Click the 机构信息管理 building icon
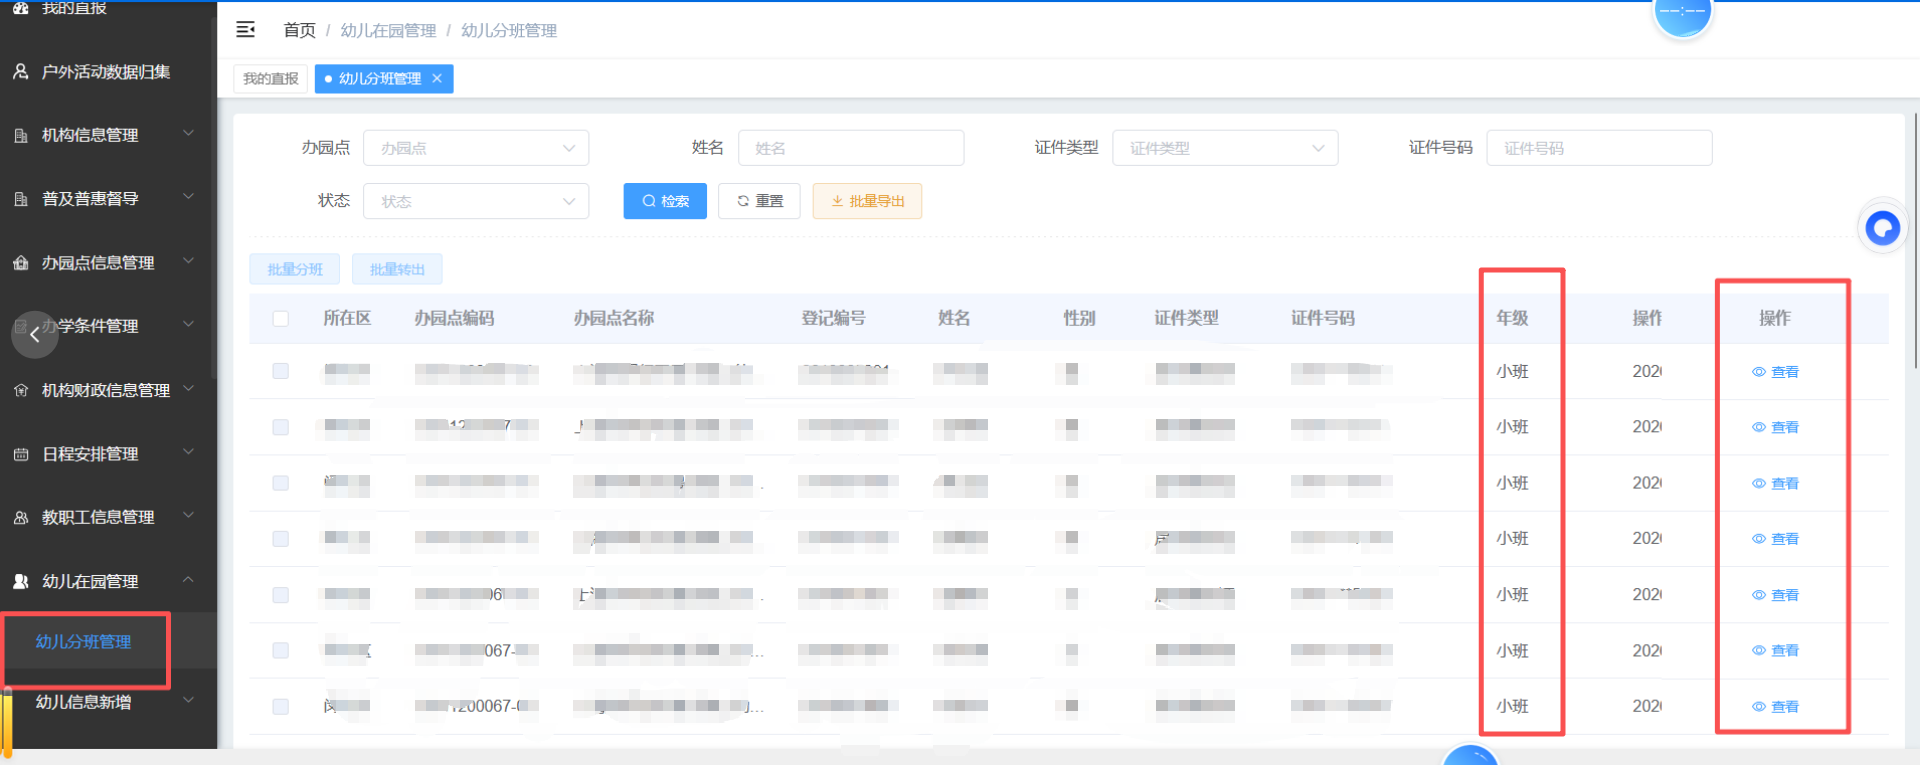Screen dimensions: 1920x765 (x=20, y=135)
